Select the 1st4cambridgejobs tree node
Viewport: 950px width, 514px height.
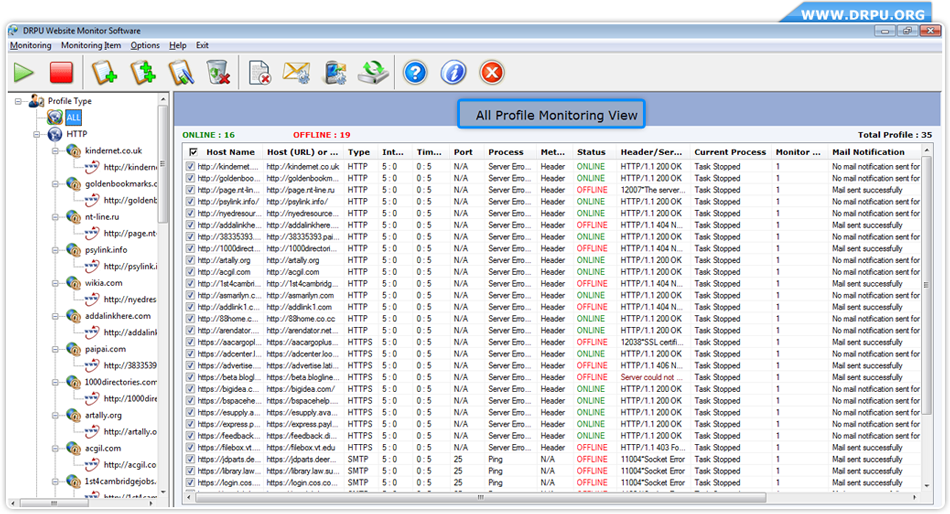pos(121,481)
